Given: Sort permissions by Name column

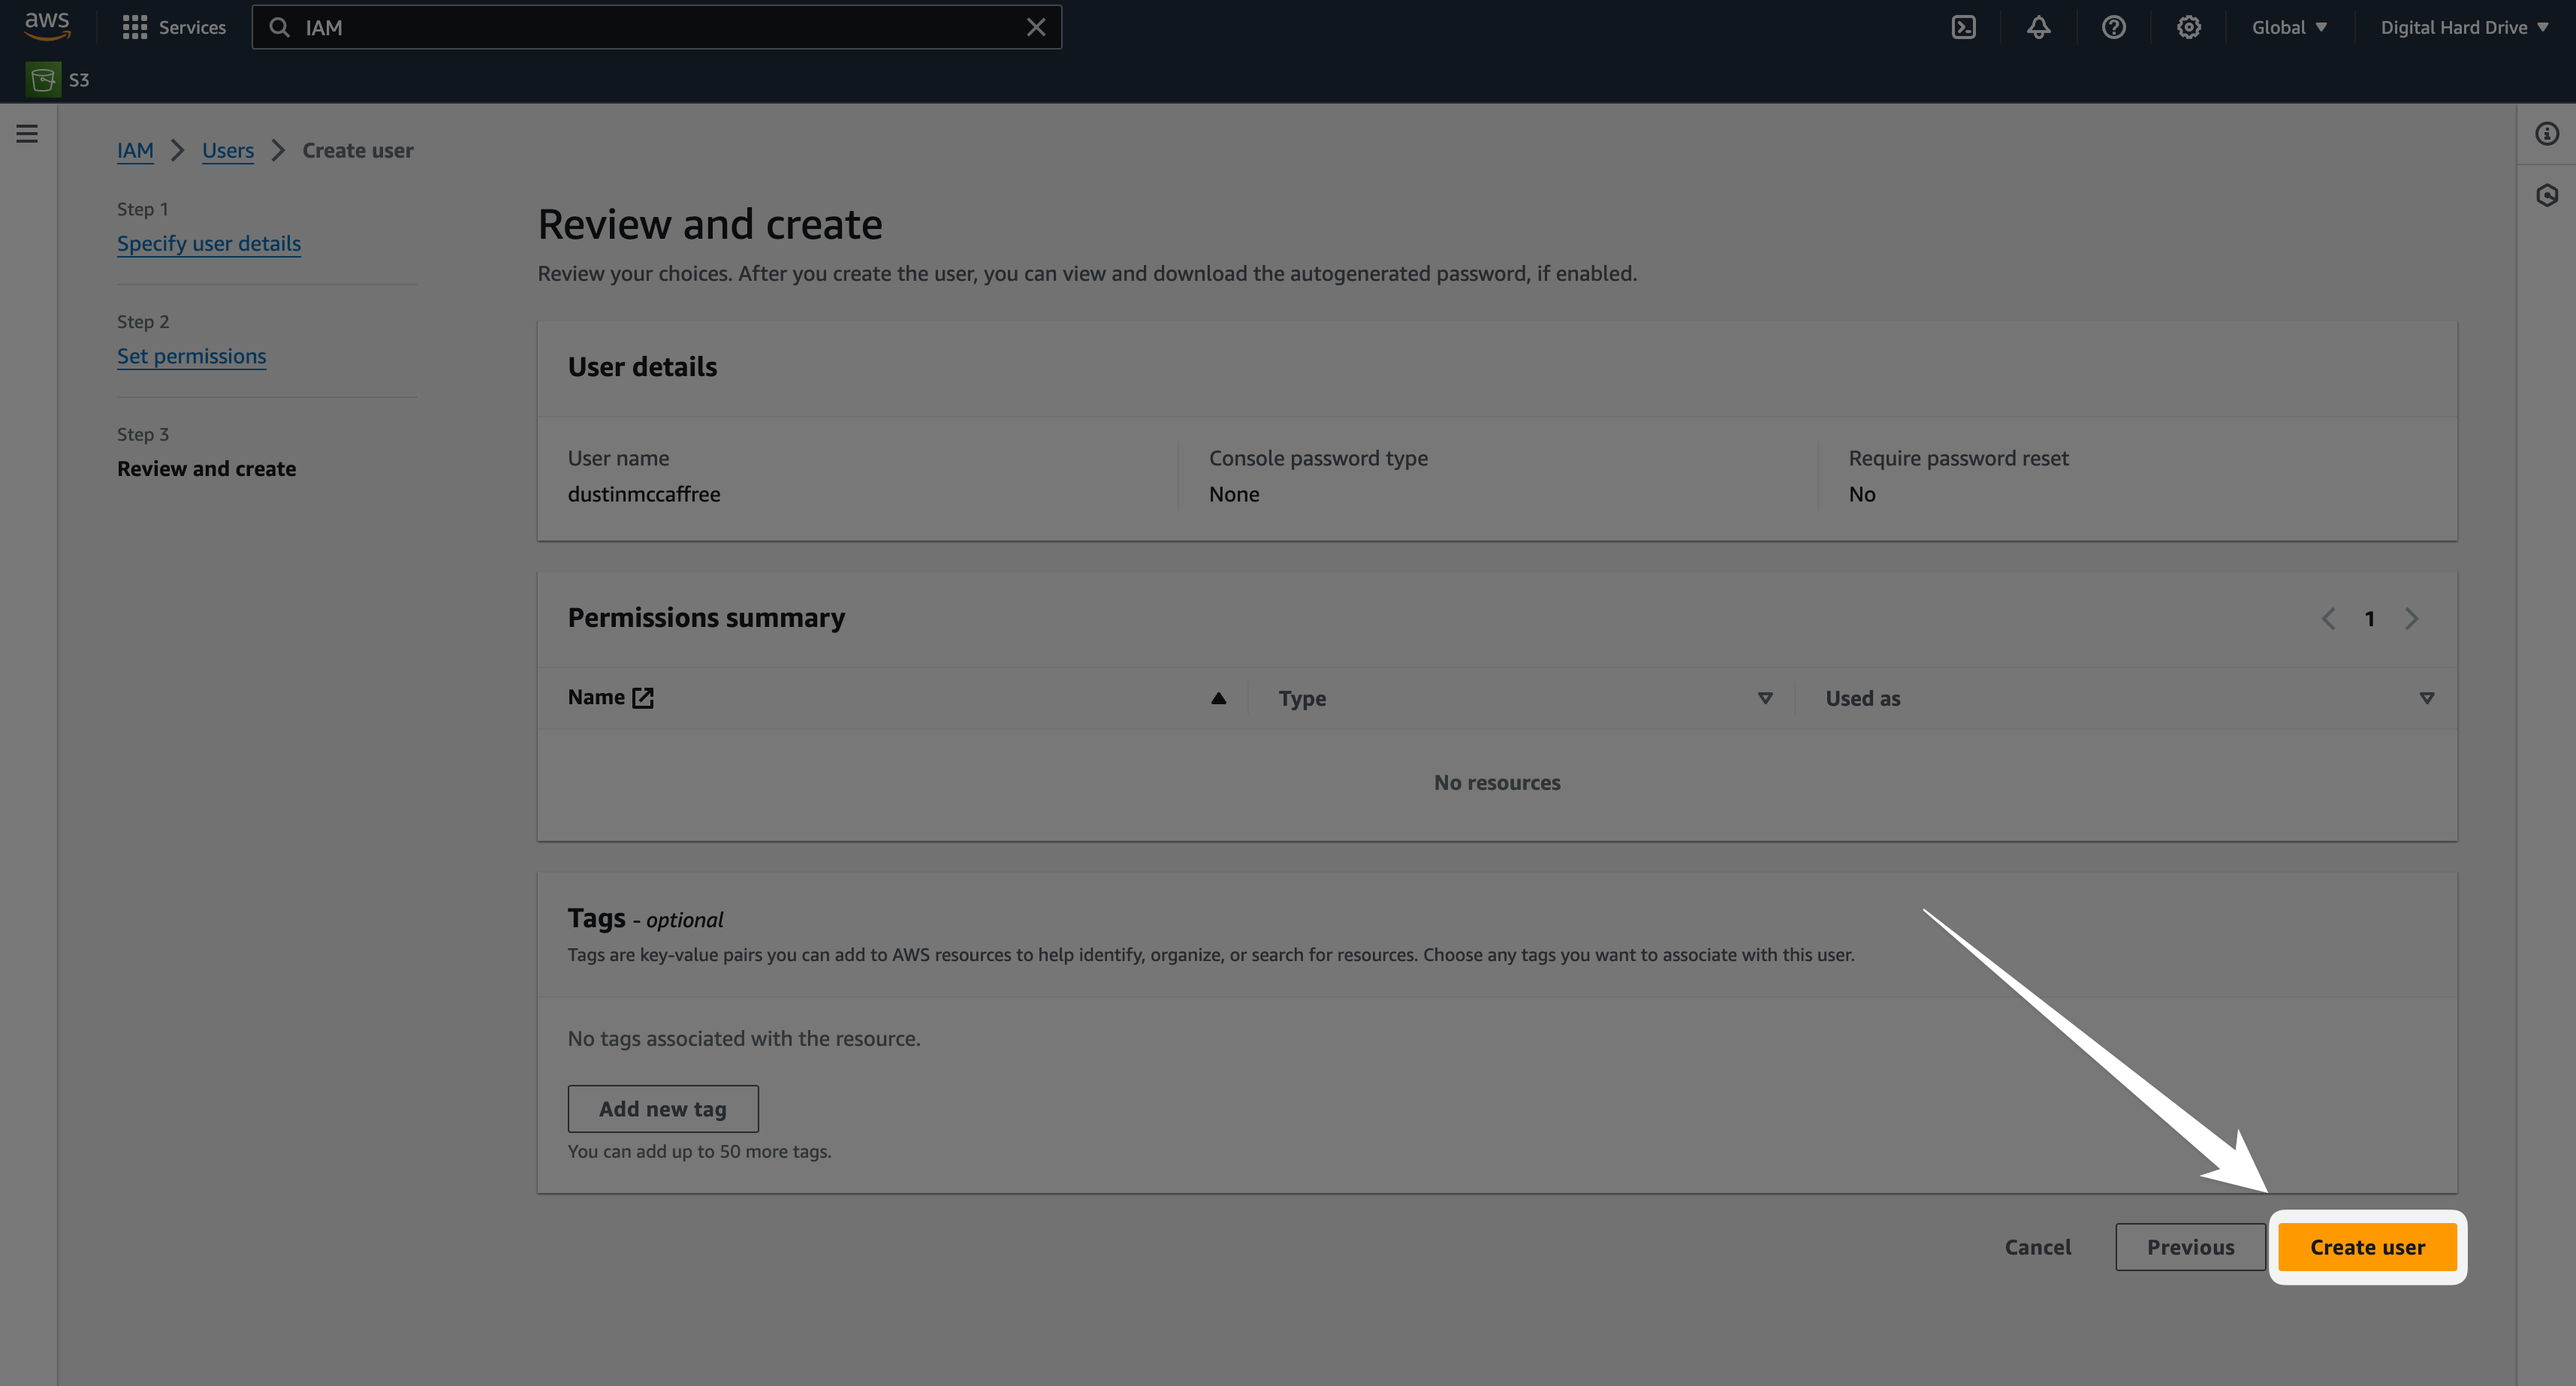Looking at the screenshot, I should coord(1217,698).
